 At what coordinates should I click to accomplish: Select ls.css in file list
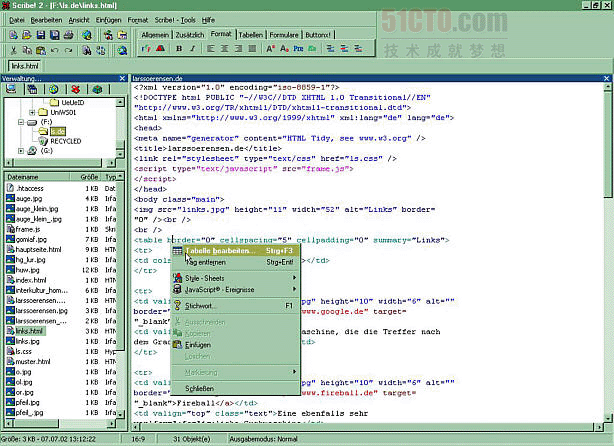pos(23,351)
